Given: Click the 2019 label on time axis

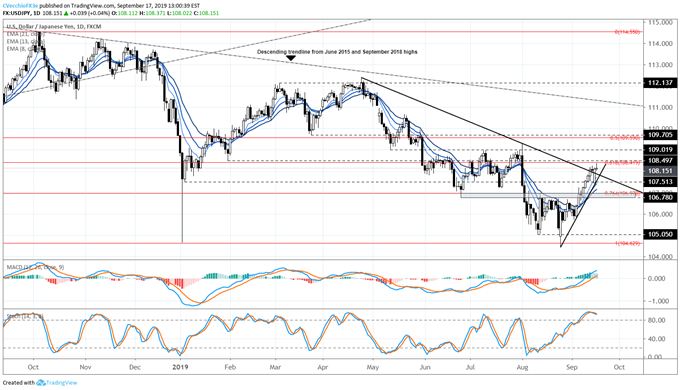Looking at the screenshot, I should tap(180, 367).
